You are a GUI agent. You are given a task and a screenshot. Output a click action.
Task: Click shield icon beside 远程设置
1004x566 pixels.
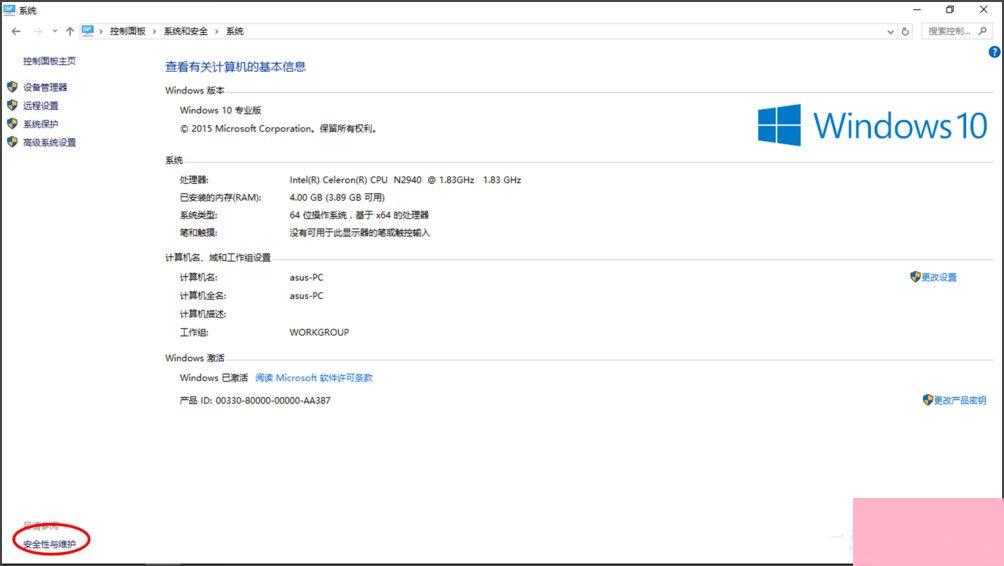(x=12, y=105)
